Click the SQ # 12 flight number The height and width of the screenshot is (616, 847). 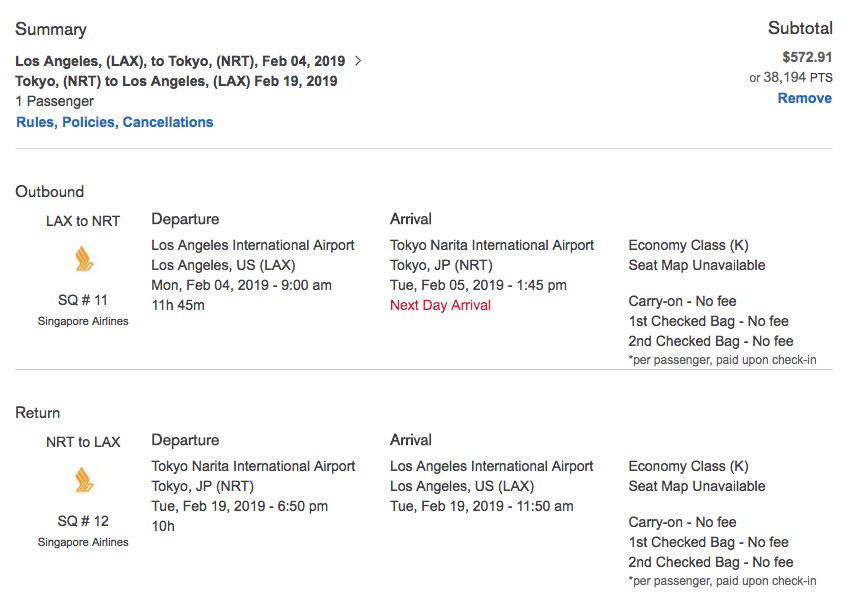coord(83,521)
